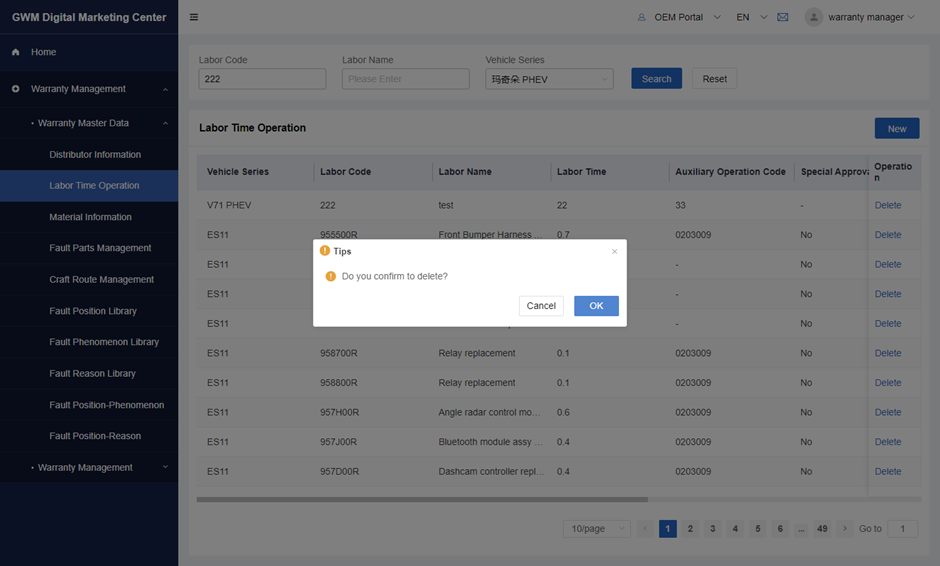Toggle the hamburger sidebar collapse icon

[194, 17]
